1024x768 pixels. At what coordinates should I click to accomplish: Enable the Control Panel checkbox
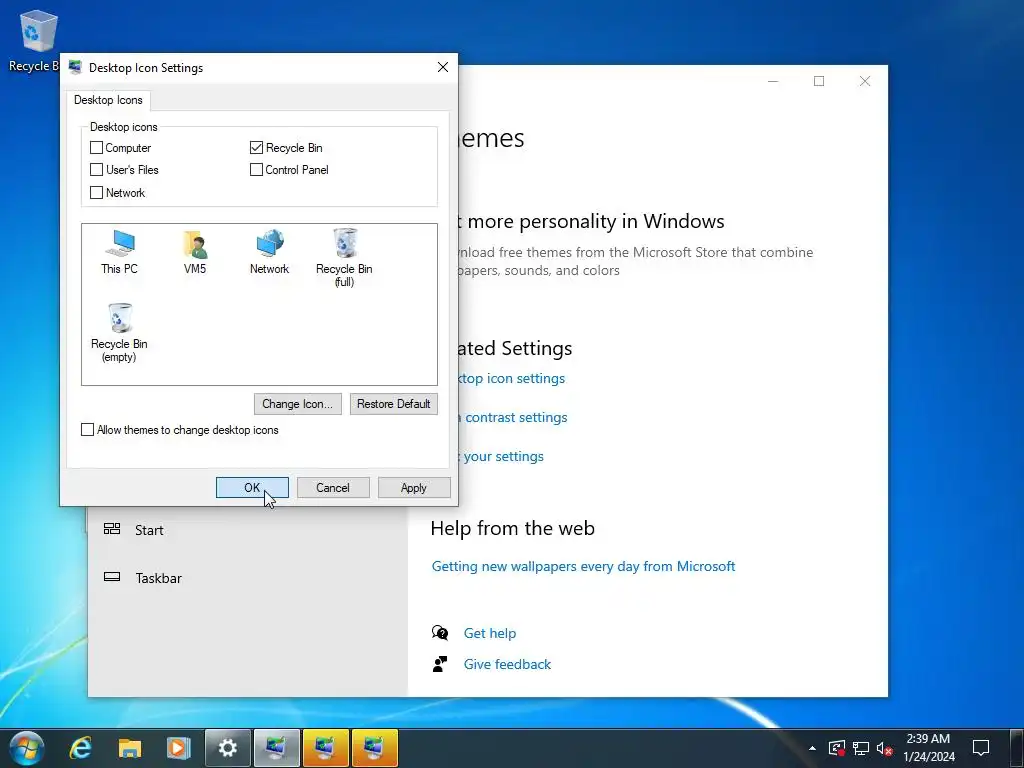tap(256, 170)
